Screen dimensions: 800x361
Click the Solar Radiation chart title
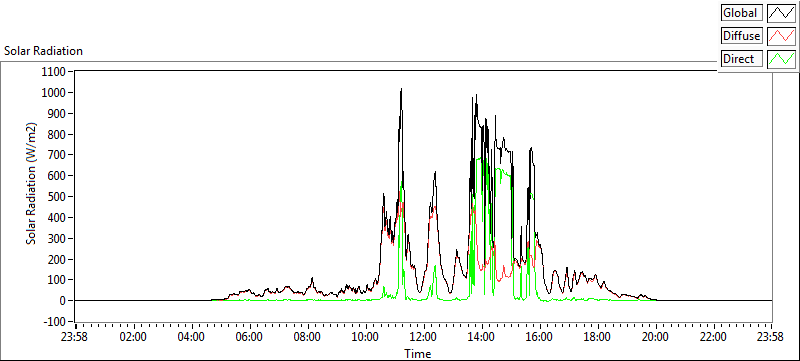pyautogui.click(x=43, y=51)
